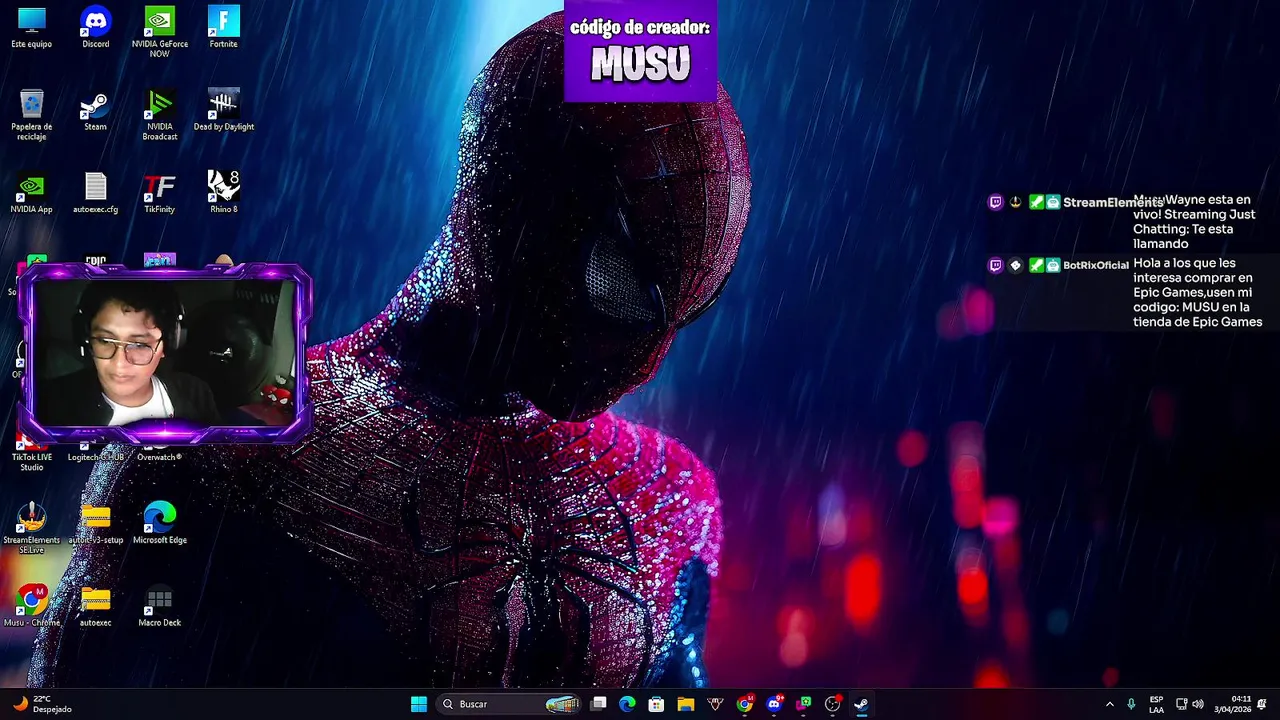Screen dimensions: 1280x720
Task: Open NVIDIA Broadcast desktop shortcut
Action: (x=159, y=115)
